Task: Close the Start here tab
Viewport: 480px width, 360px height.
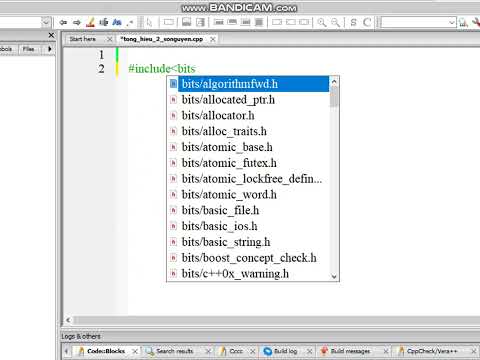Action: click(109, 39)
